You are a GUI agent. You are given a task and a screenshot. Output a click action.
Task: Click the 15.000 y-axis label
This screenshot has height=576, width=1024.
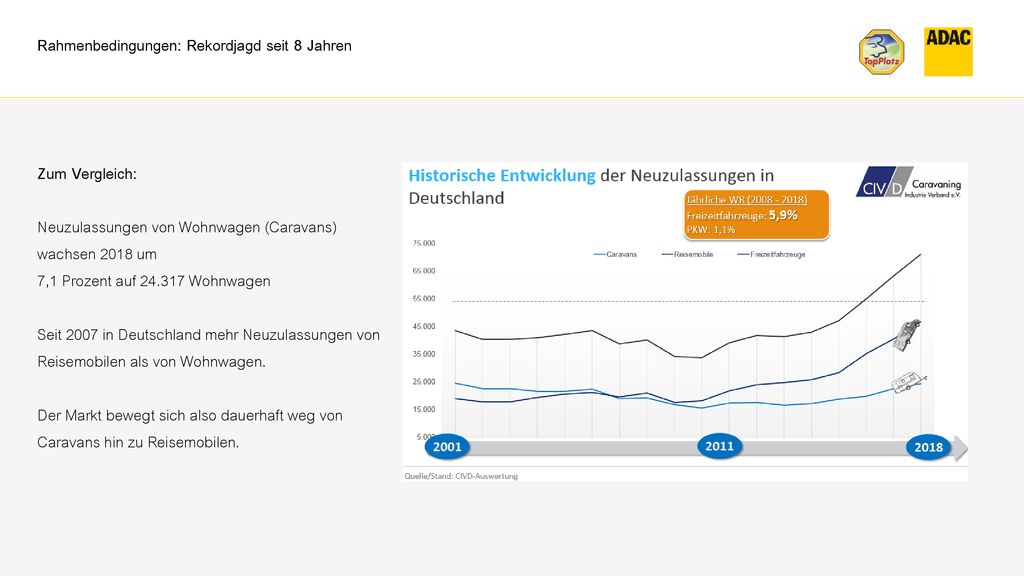point(424,410)
